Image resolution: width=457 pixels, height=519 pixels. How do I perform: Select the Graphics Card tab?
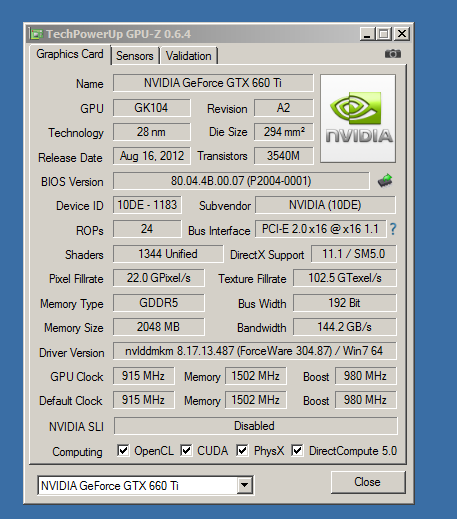click(x=70, y=54)
